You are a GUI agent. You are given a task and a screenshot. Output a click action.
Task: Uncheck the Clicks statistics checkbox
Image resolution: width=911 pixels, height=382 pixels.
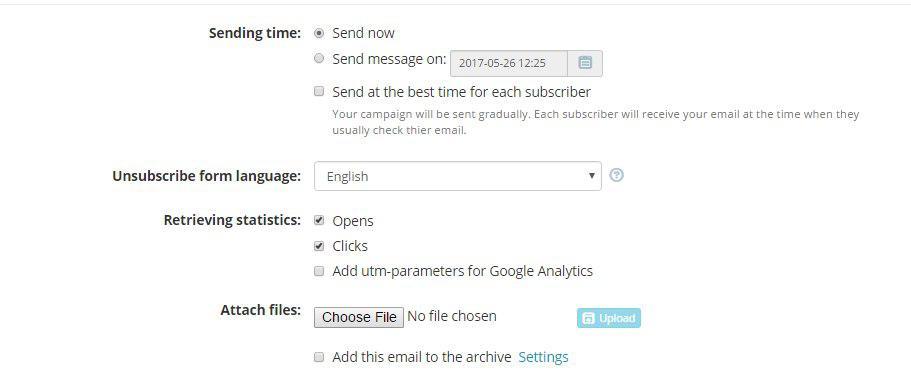(x=319, y=245)
